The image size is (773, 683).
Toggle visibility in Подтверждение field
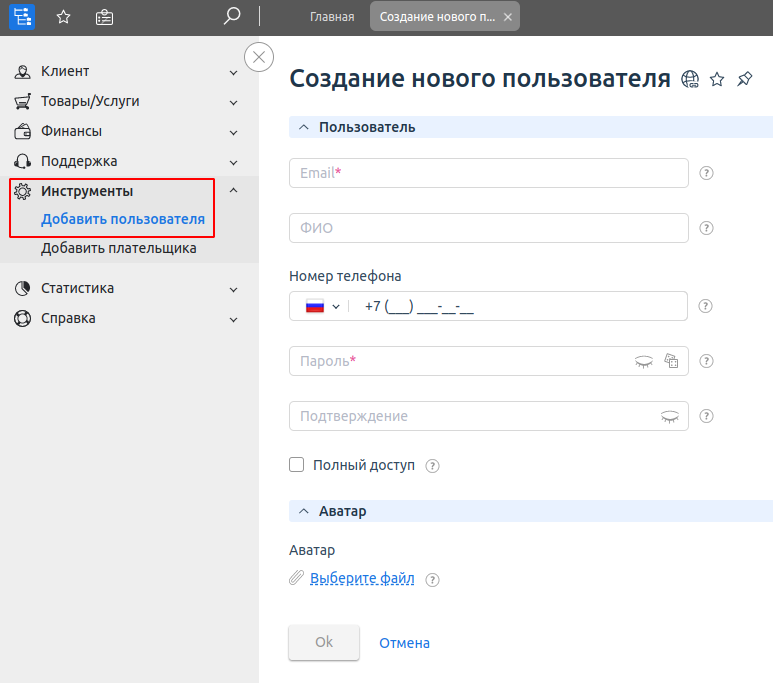pyautogui.click(x=669, y=417)
